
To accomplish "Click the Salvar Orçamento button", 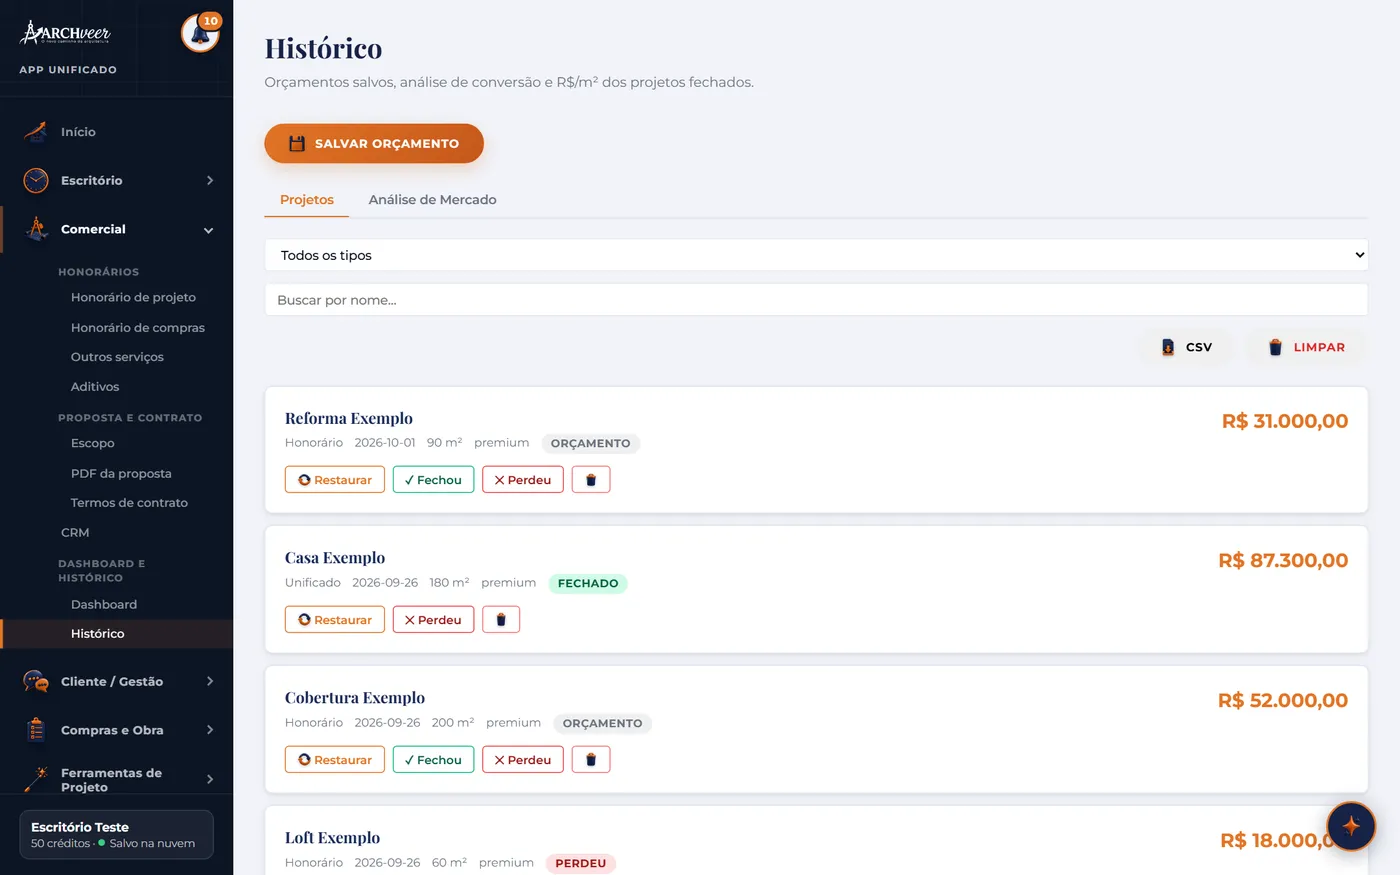I will pos(374,143).
